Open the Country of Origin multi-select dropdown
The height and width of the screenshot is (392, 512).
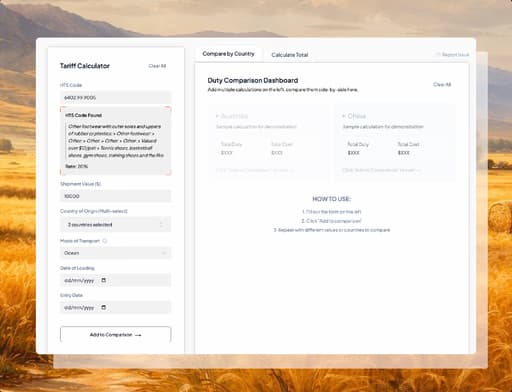[x=115, y=224]
